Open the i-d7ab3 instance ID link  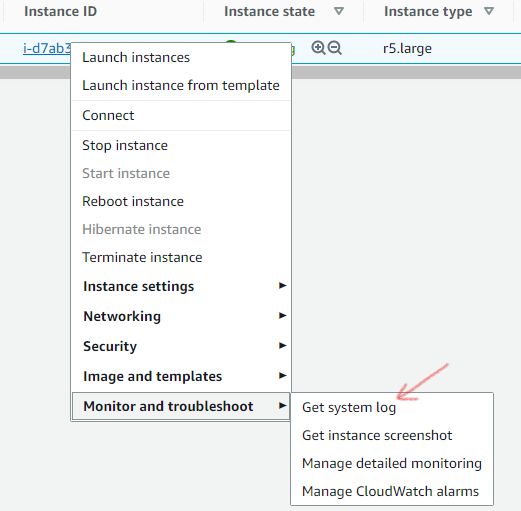(x=47, y=48)
